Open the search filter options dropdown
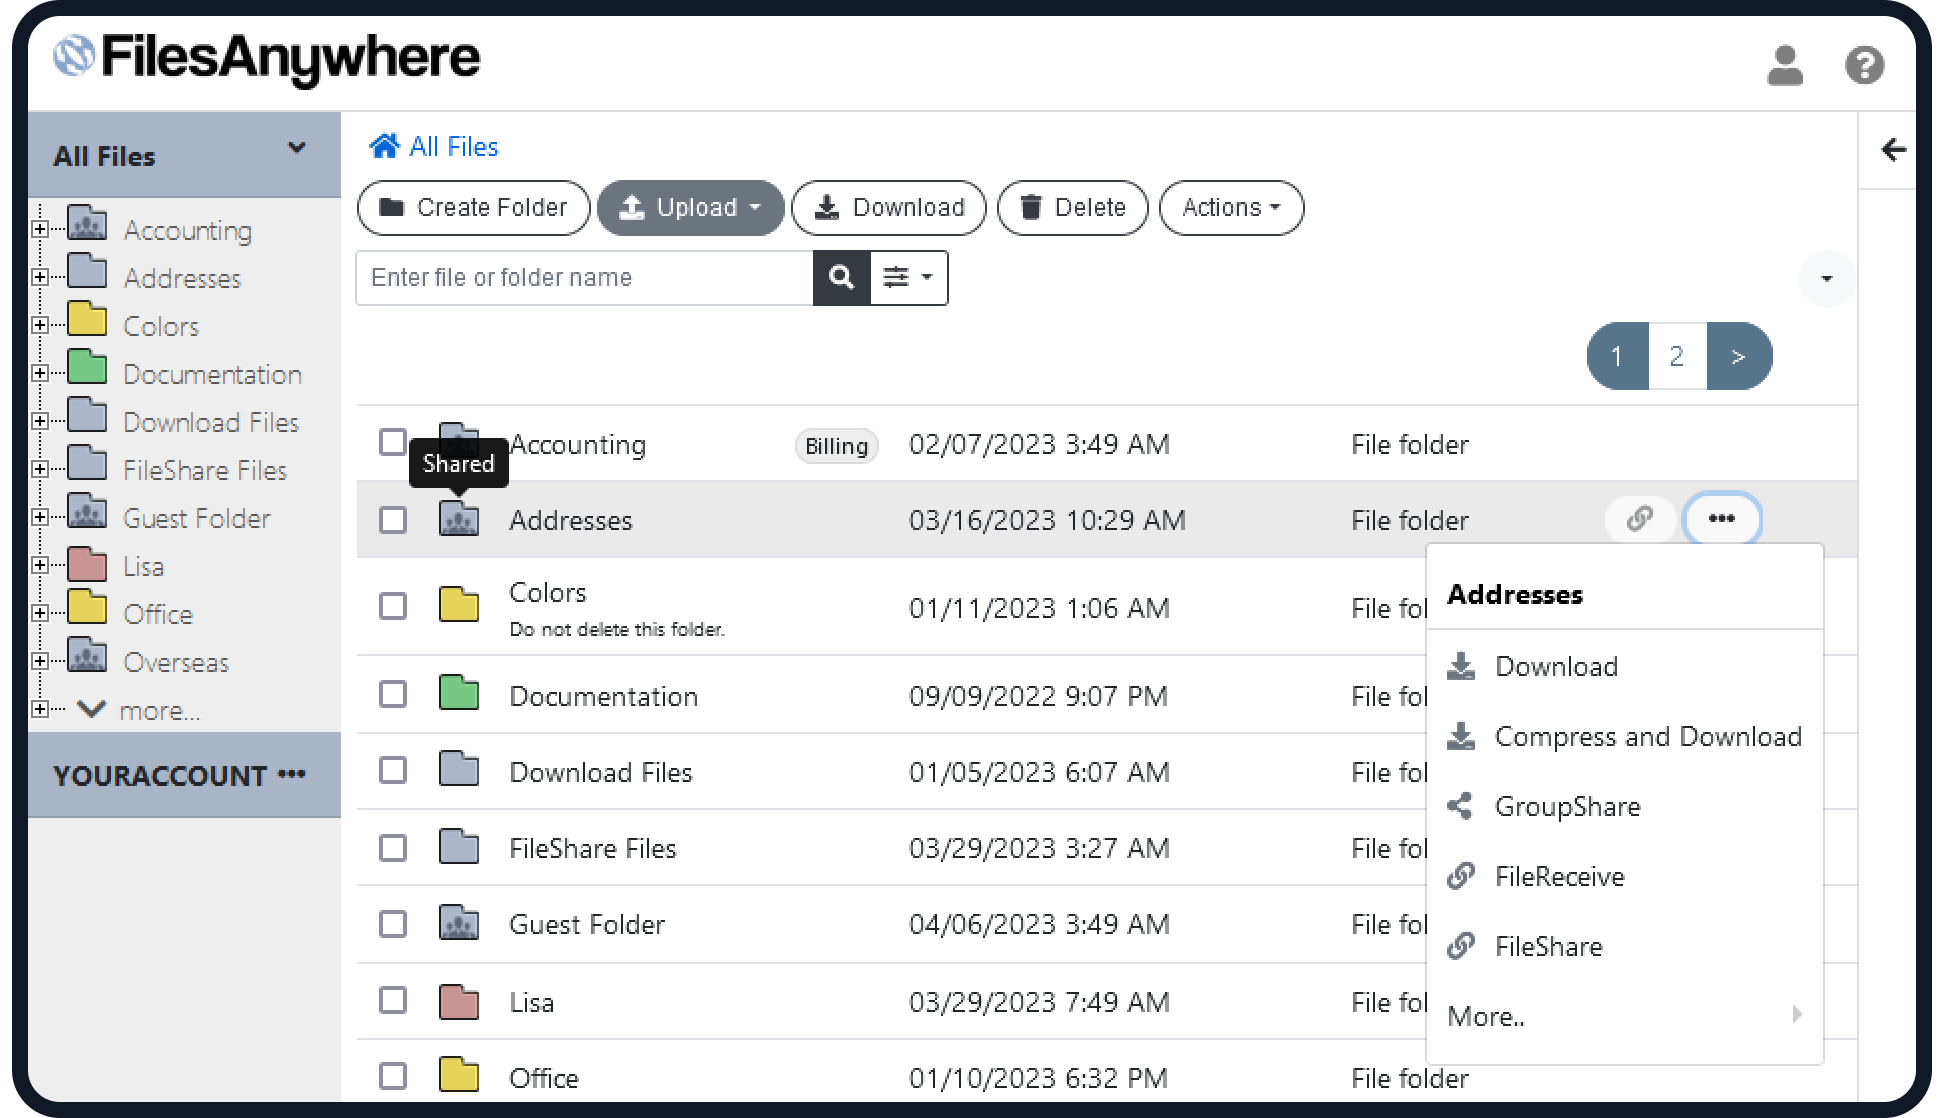The image size is (1946, 1118). coord(909,277)
